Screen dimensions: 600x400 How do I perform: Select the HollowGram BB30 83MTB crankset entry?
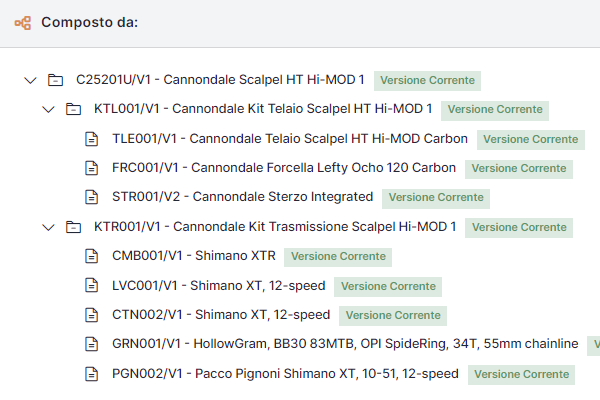point(345,344)
